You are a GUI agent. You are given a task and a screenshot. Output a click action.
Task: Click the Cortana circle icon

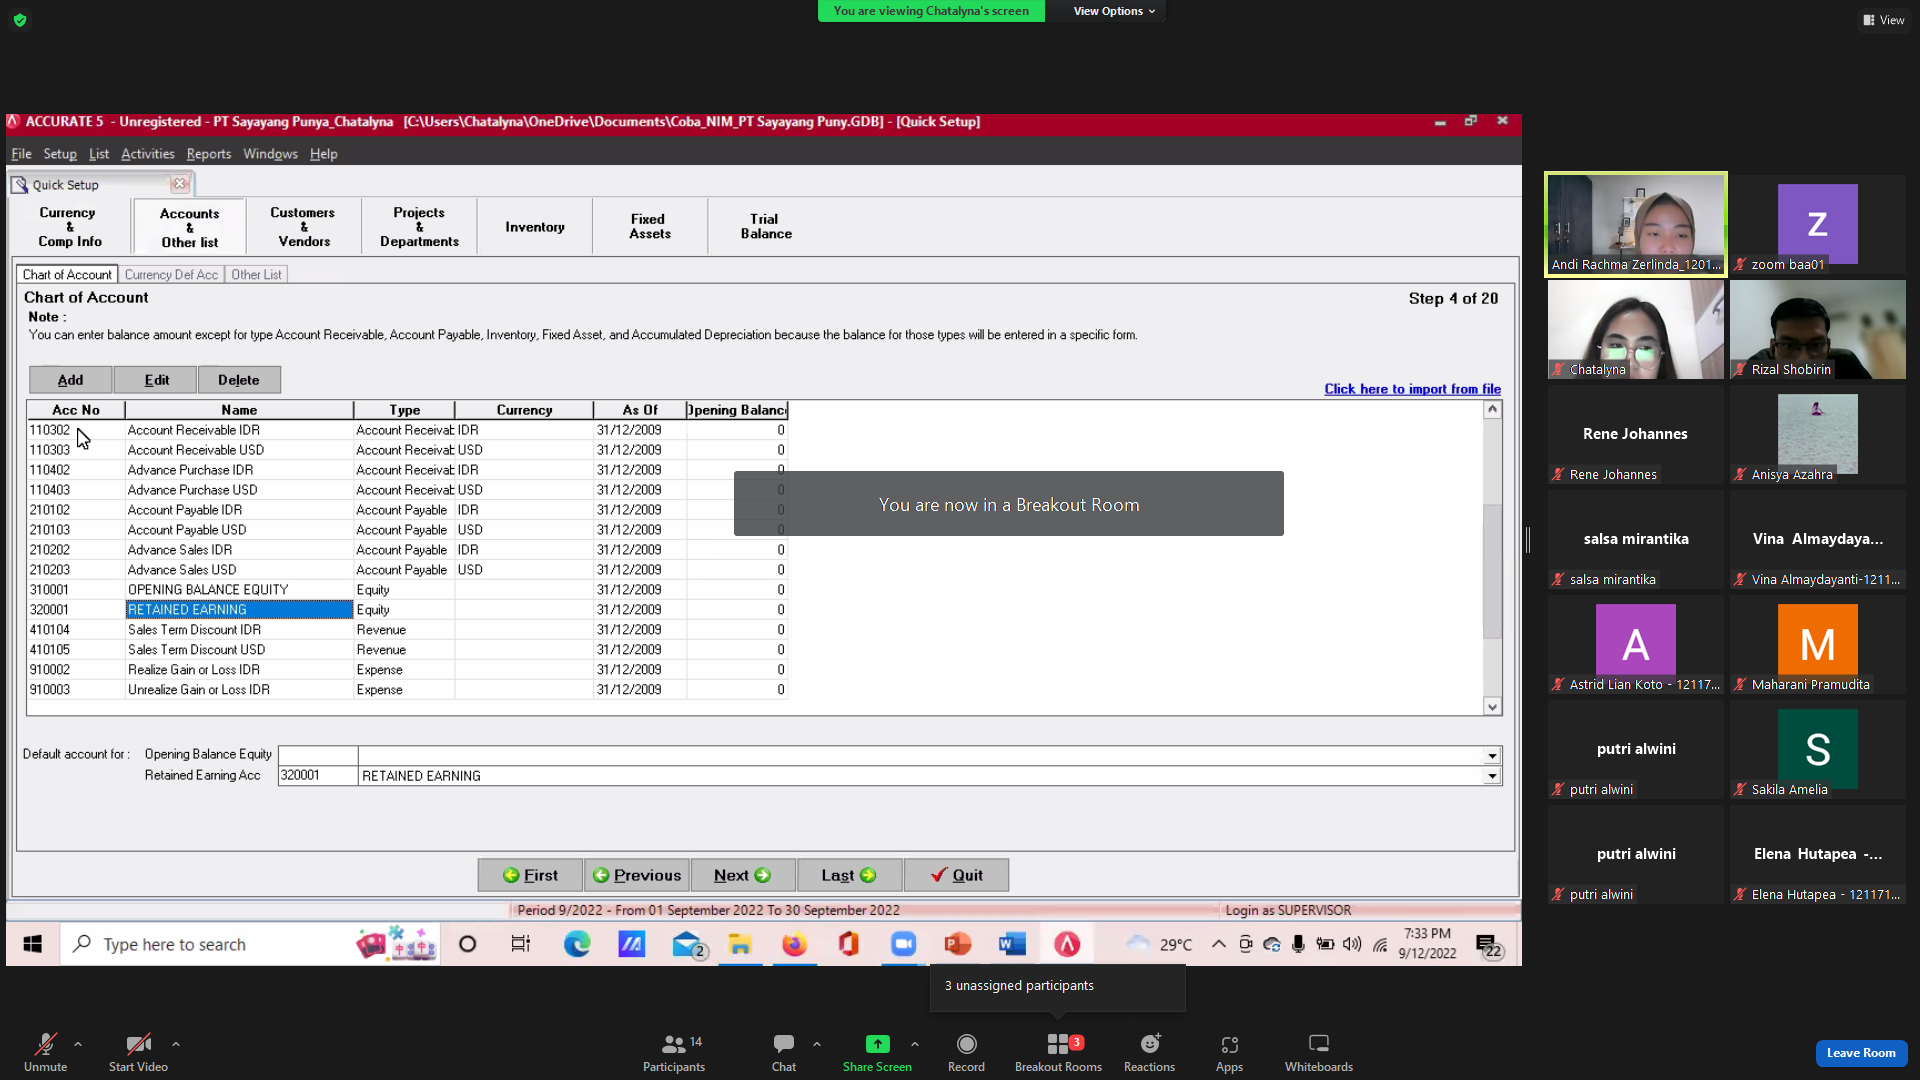click(467, 944)
